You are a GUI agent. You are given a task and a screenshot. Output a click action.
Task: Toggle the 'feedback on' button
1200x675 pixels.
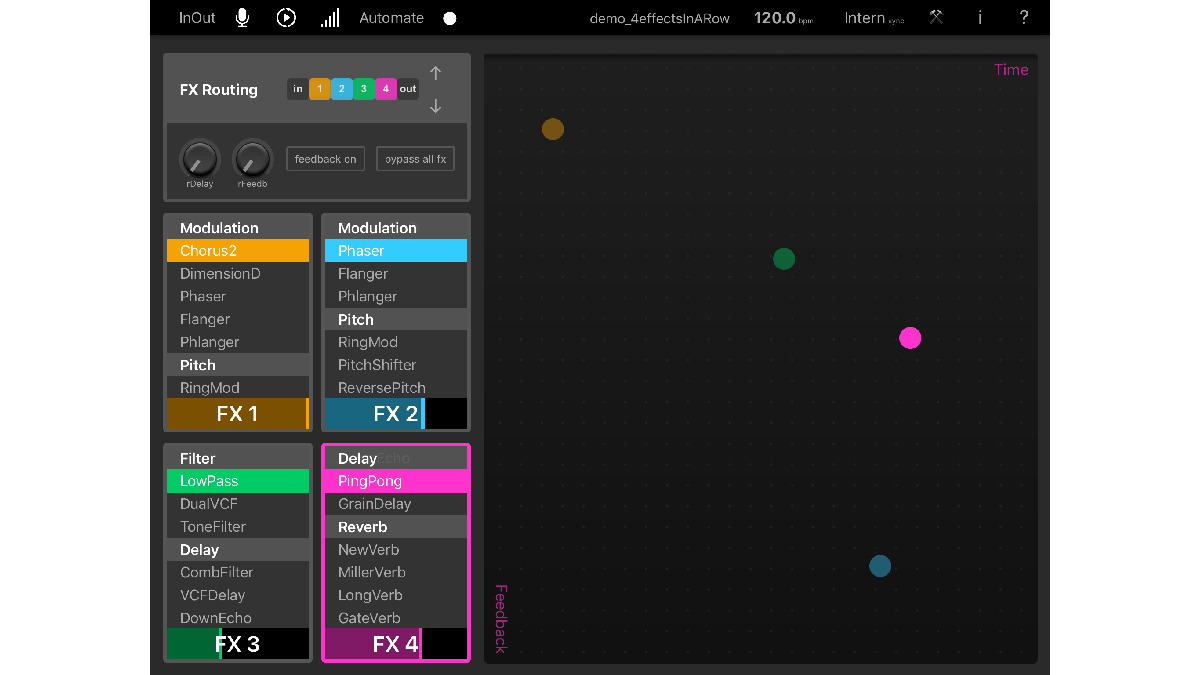[325, 159]
